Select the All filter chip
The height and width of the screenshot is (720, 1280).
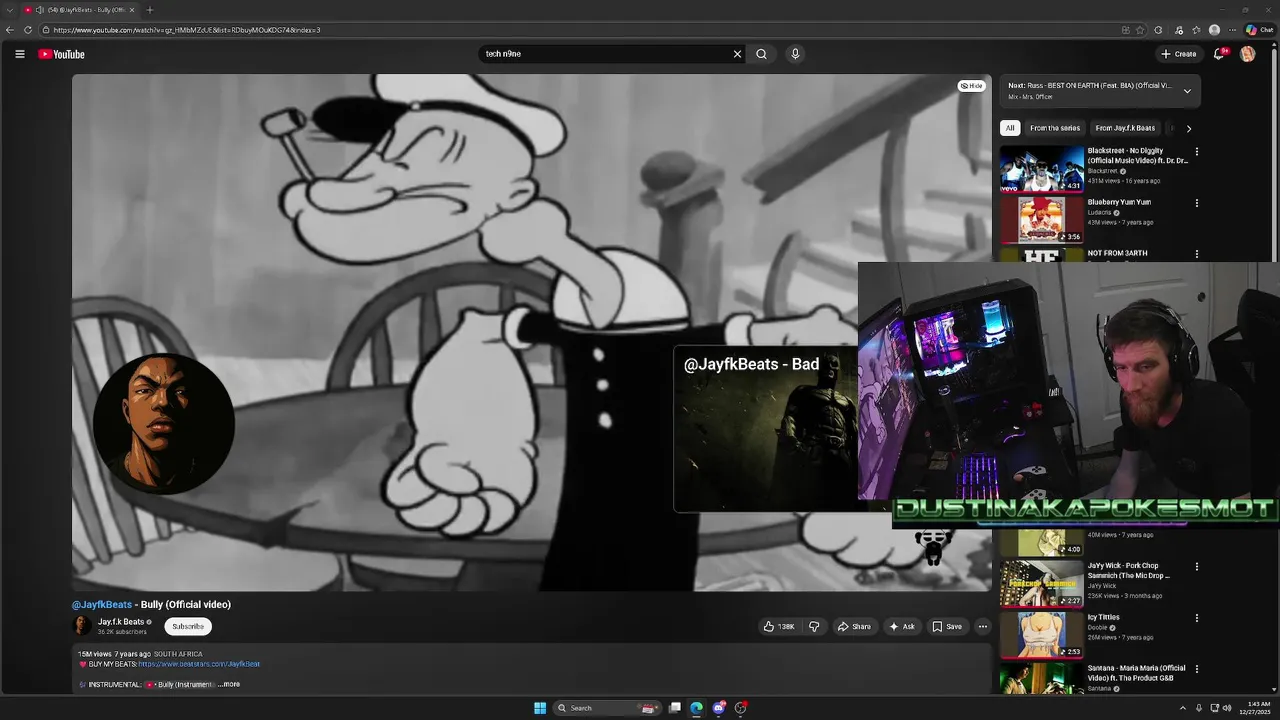click(1010, 128)
